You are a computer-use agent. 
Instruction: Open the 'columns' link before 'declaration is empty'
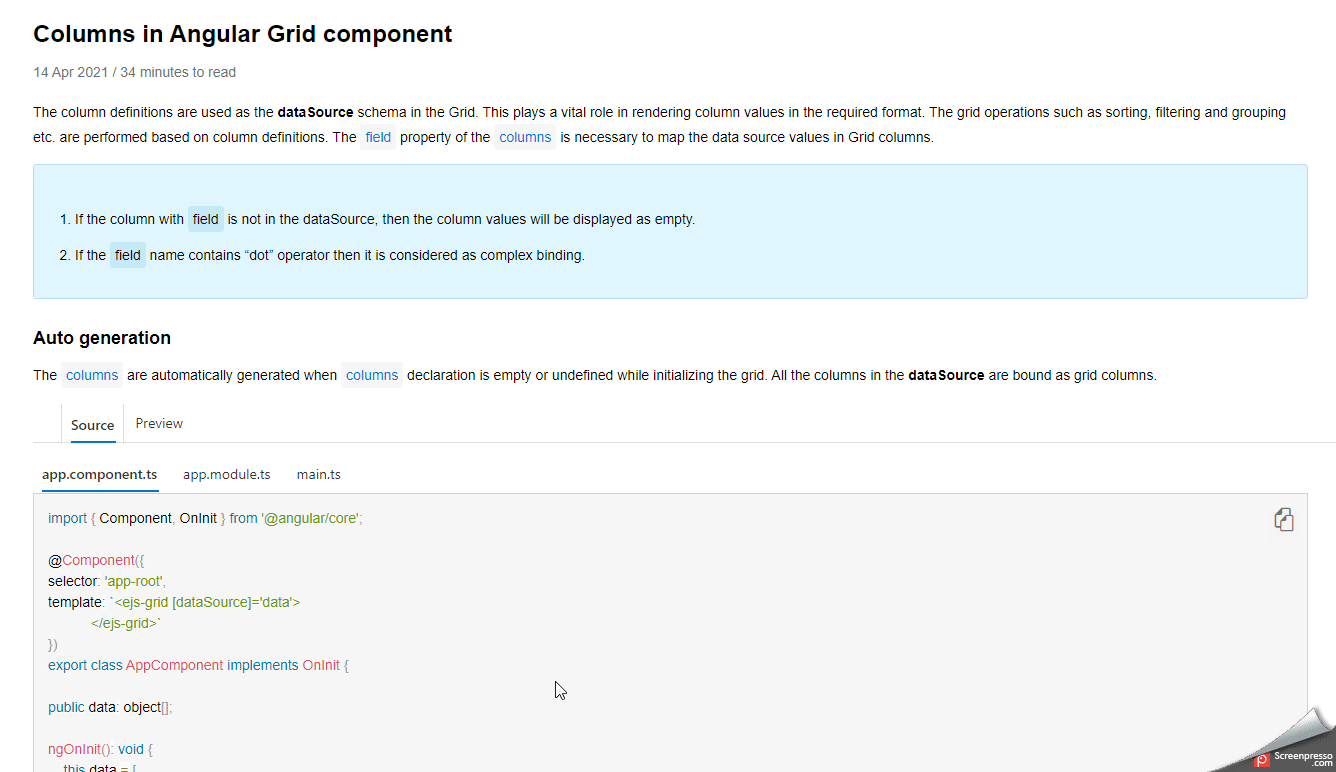point(372,375)
